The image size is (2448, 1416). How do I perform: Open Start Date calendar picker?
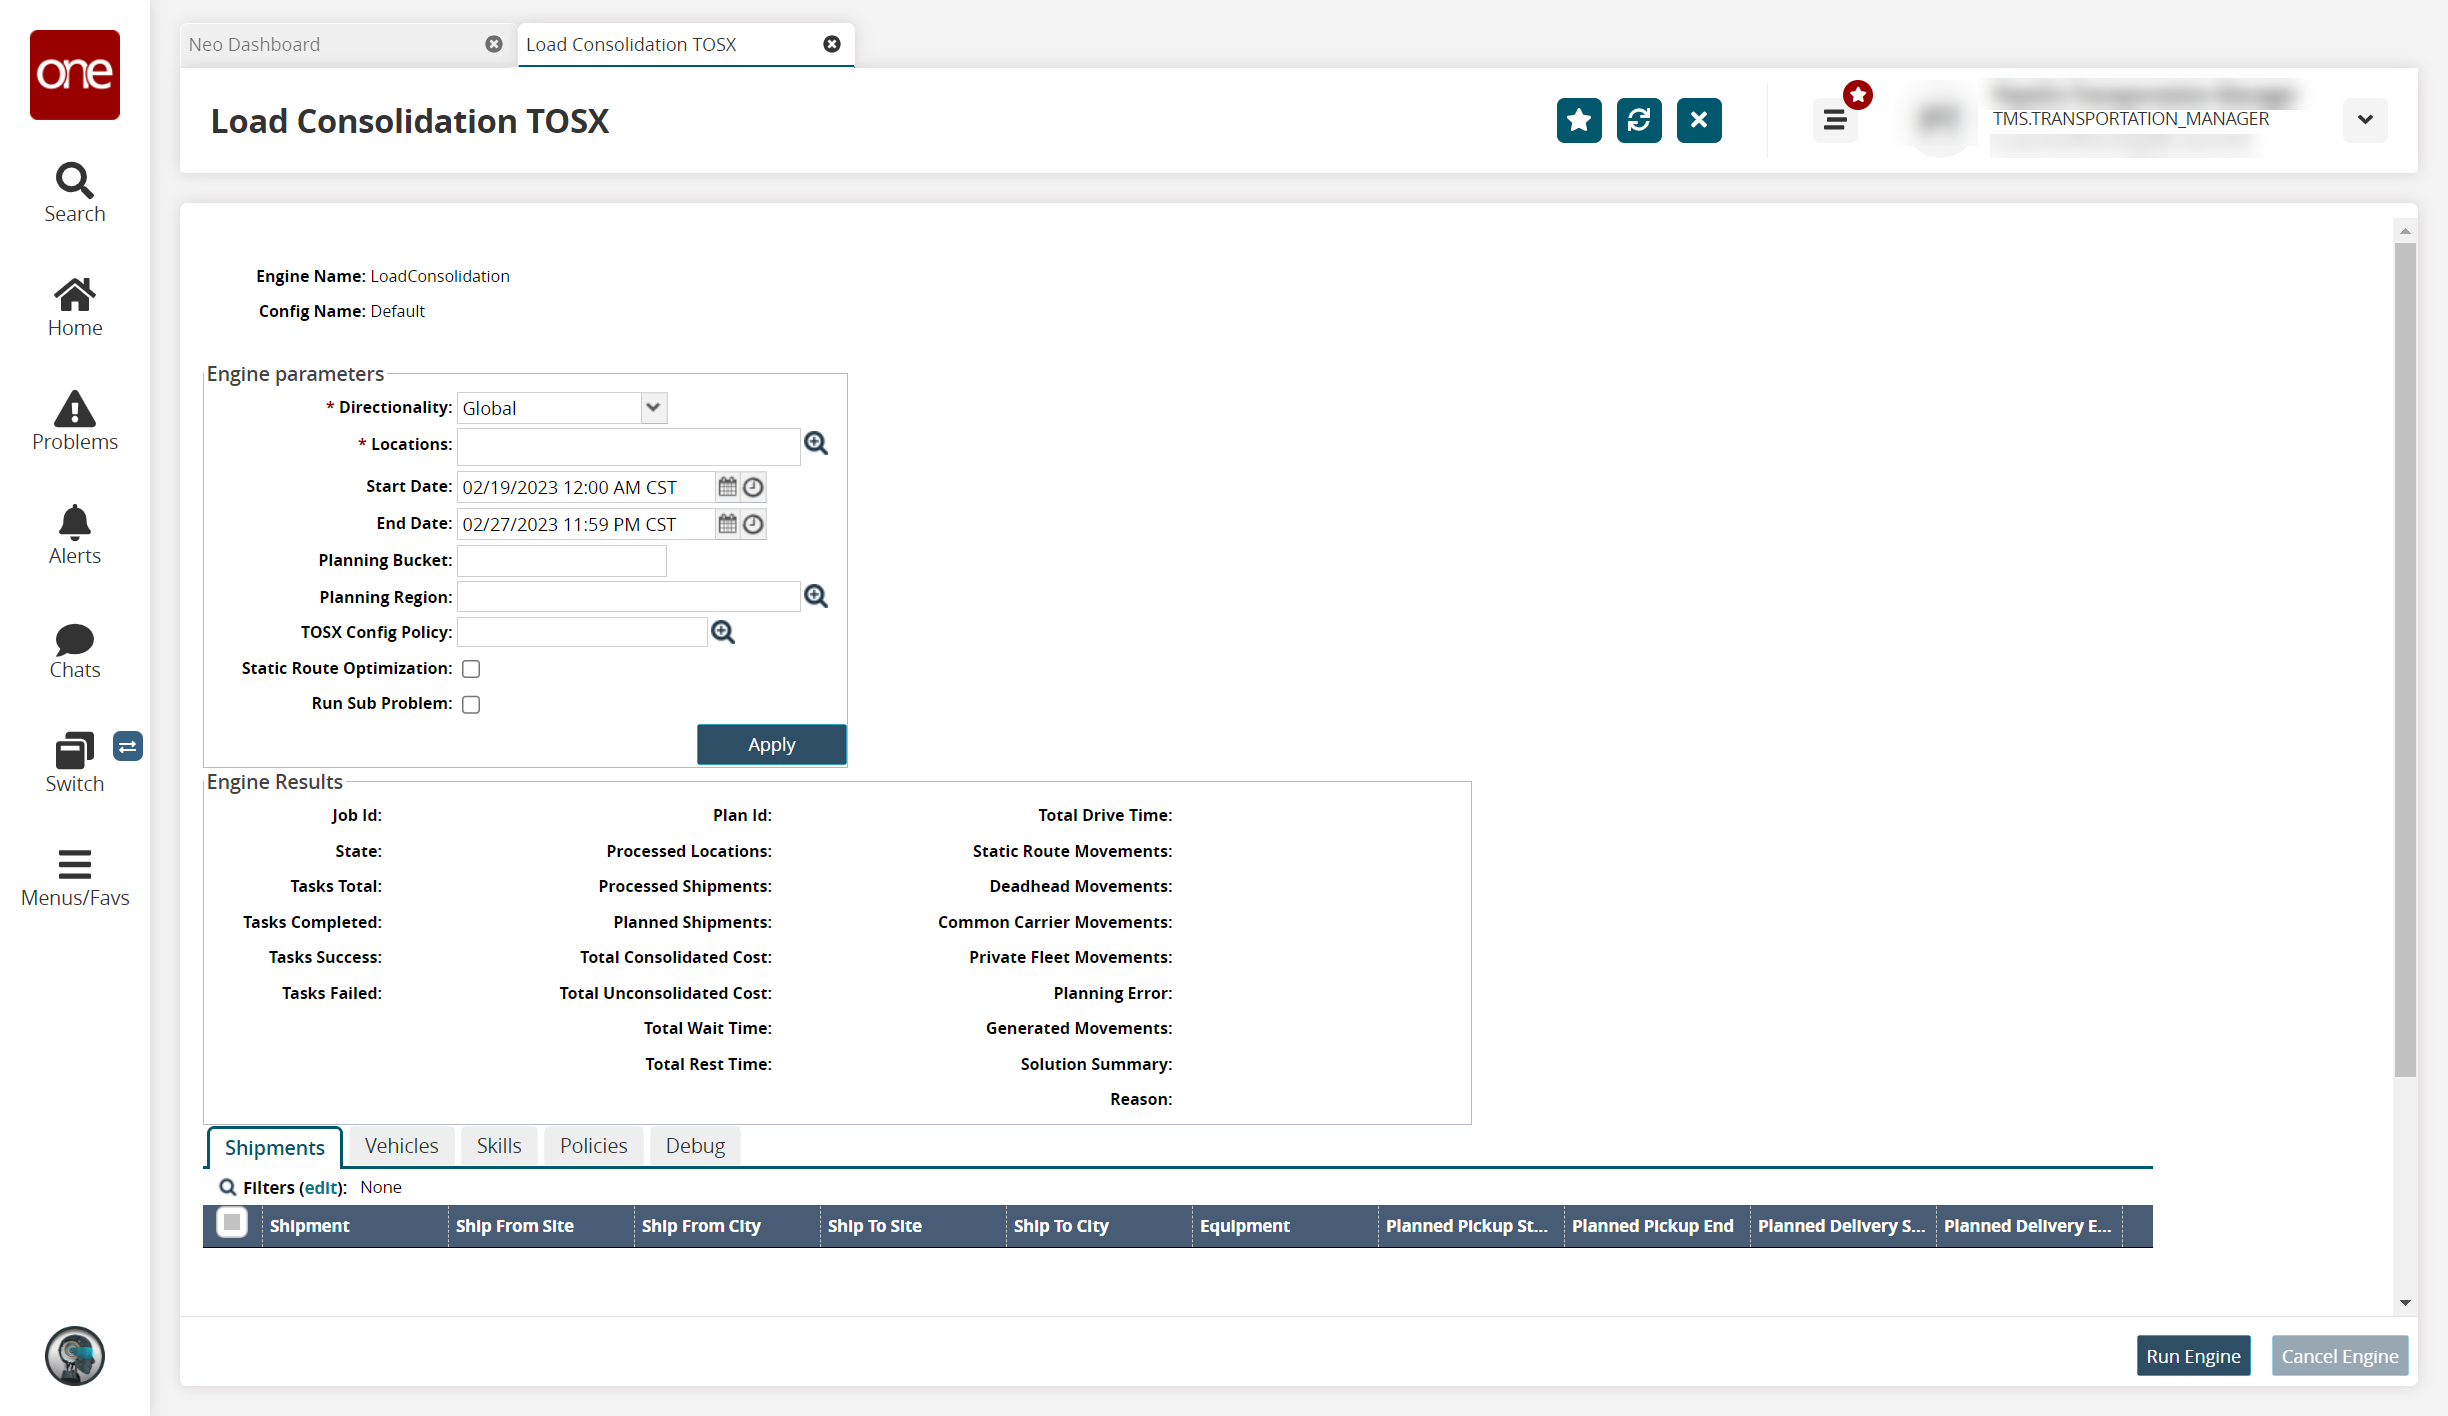727,487
